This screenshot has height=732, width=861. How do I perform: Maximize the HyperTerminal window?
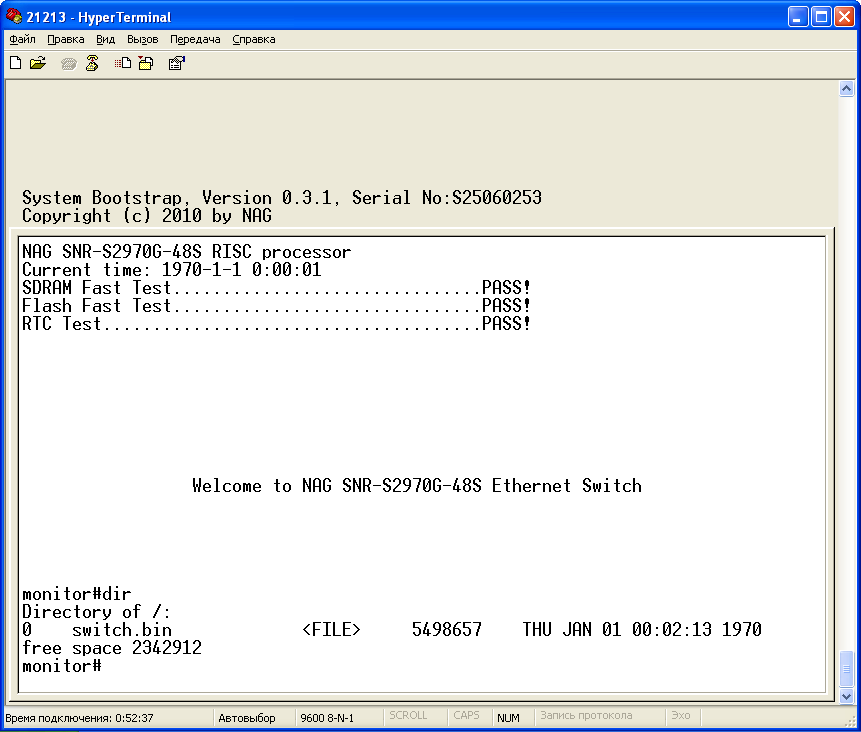pos(821,17)
